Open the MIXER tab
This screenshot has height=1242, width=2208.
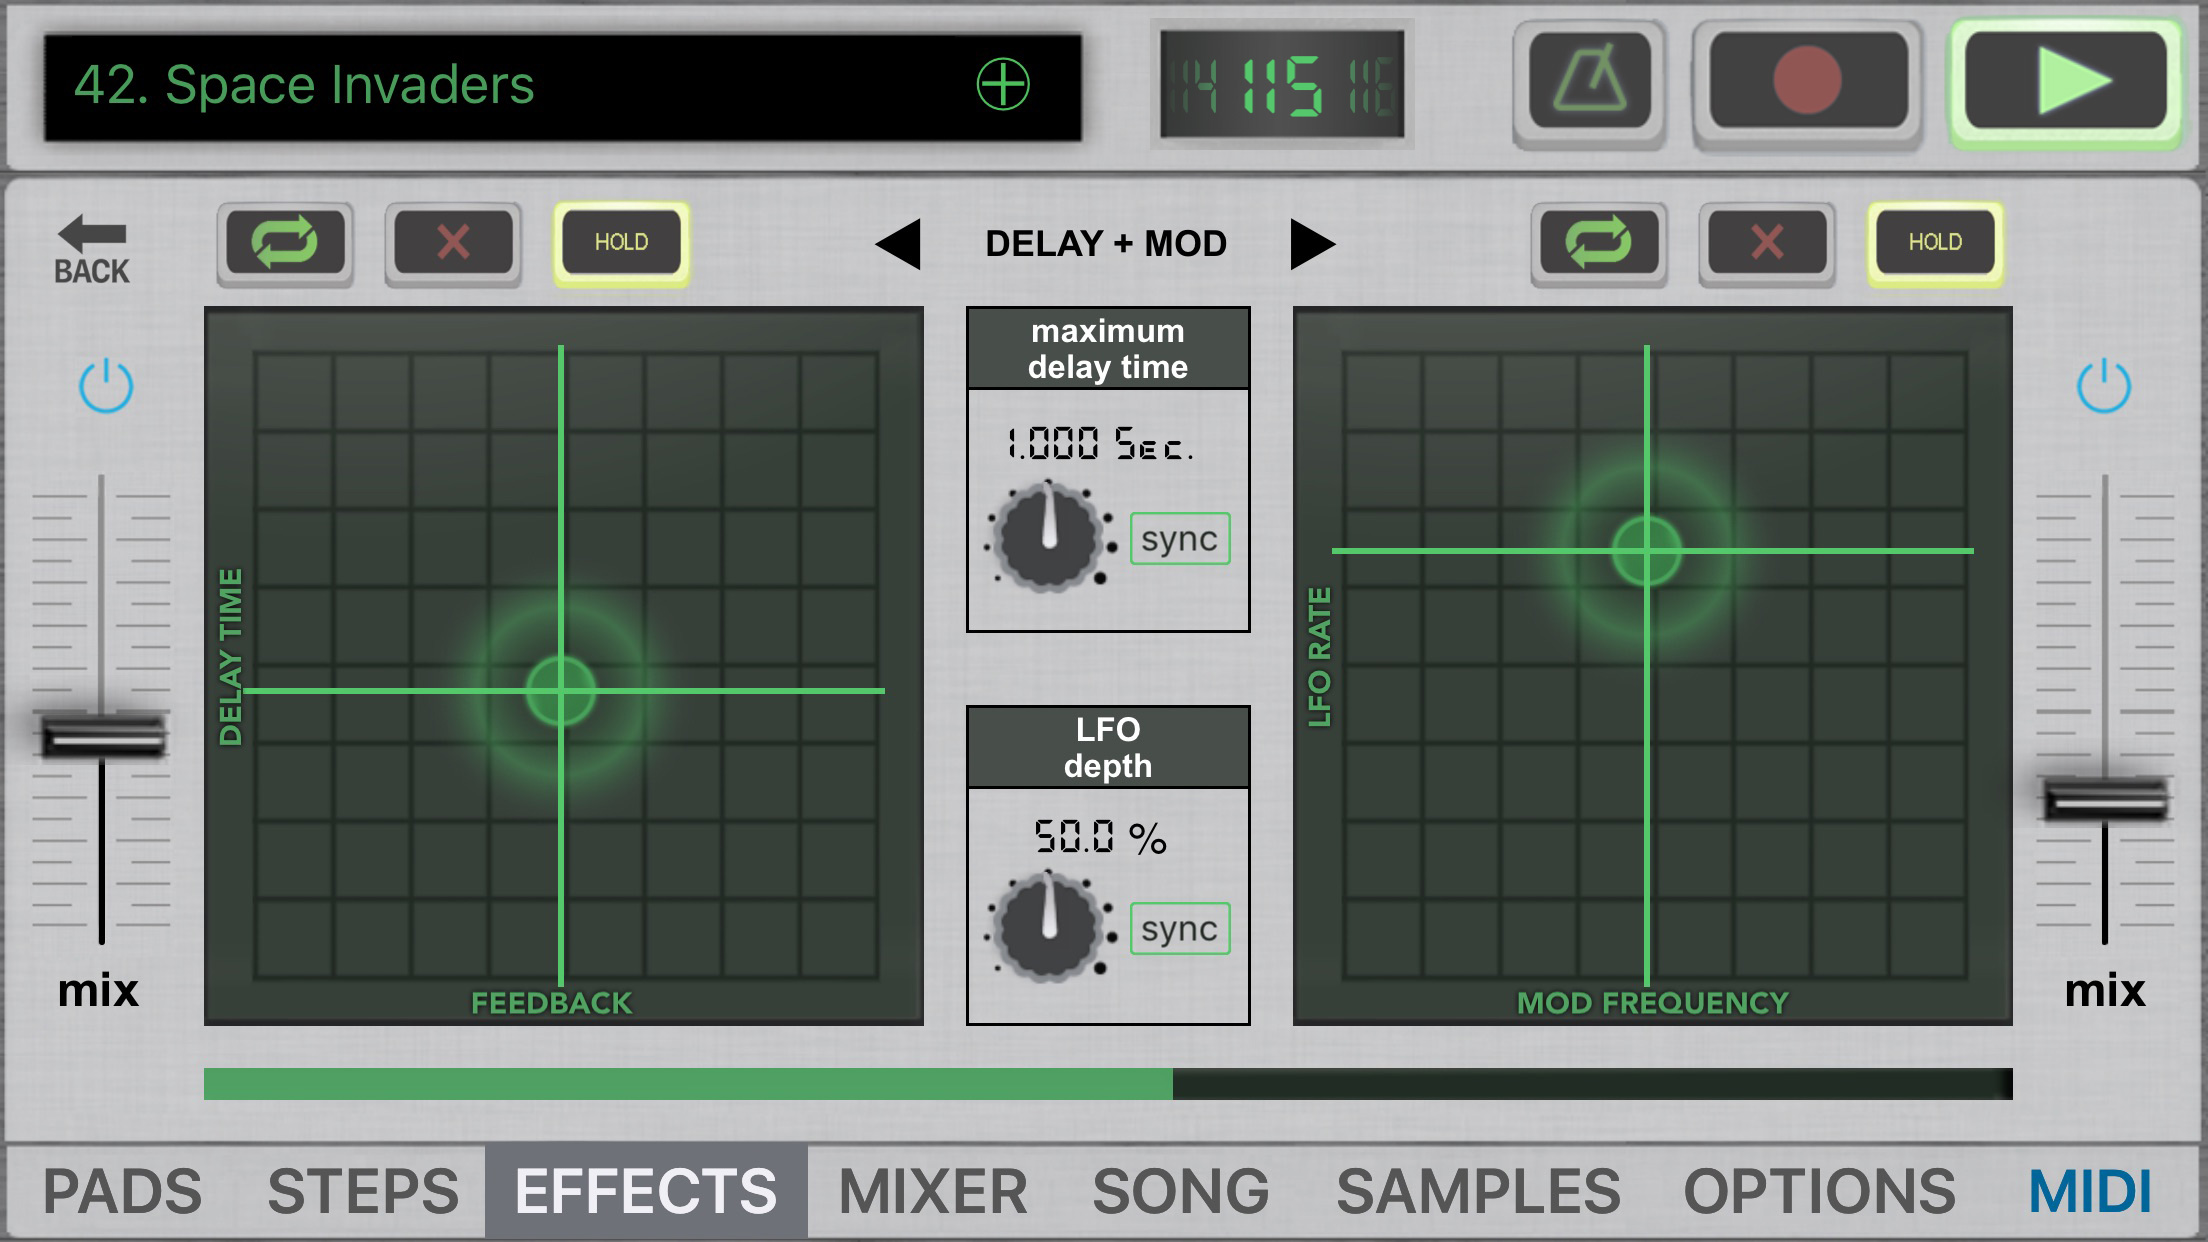tap(932, 1191)
